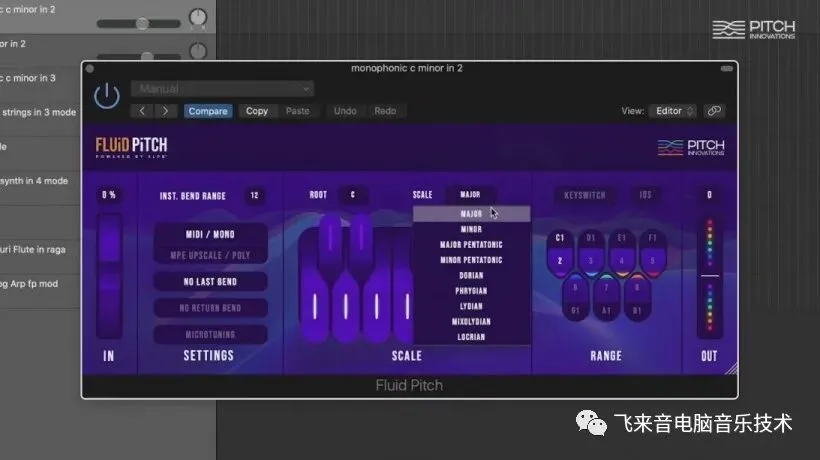The image size is (820, 460).
Task: Open the Root note dropdown
Action: (352, 194)
